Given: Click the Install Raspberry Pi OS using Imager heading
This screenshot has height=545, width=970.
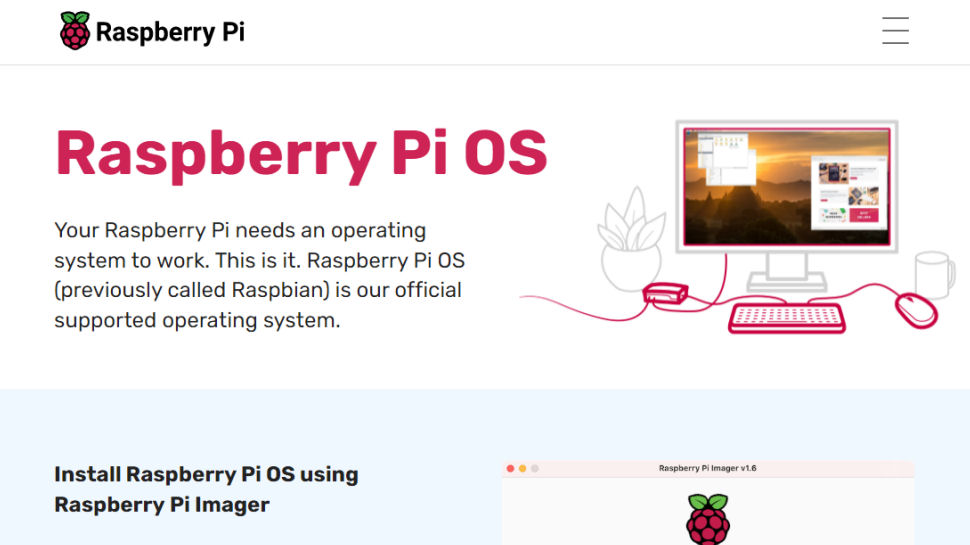Looking at the screenshot, I should tap(206, 489).
